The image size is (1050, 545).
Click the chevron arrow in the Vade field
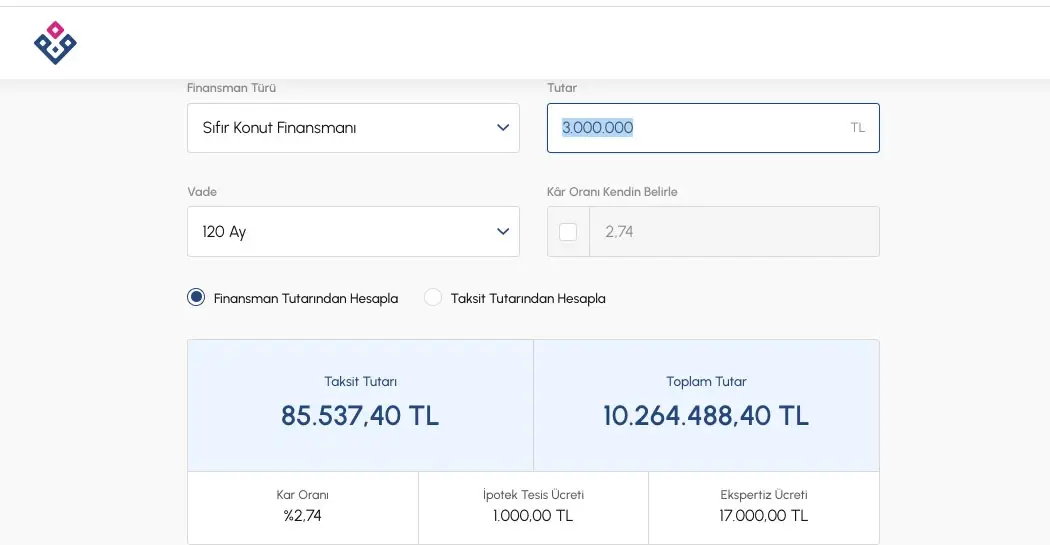(x=503, y=232)
